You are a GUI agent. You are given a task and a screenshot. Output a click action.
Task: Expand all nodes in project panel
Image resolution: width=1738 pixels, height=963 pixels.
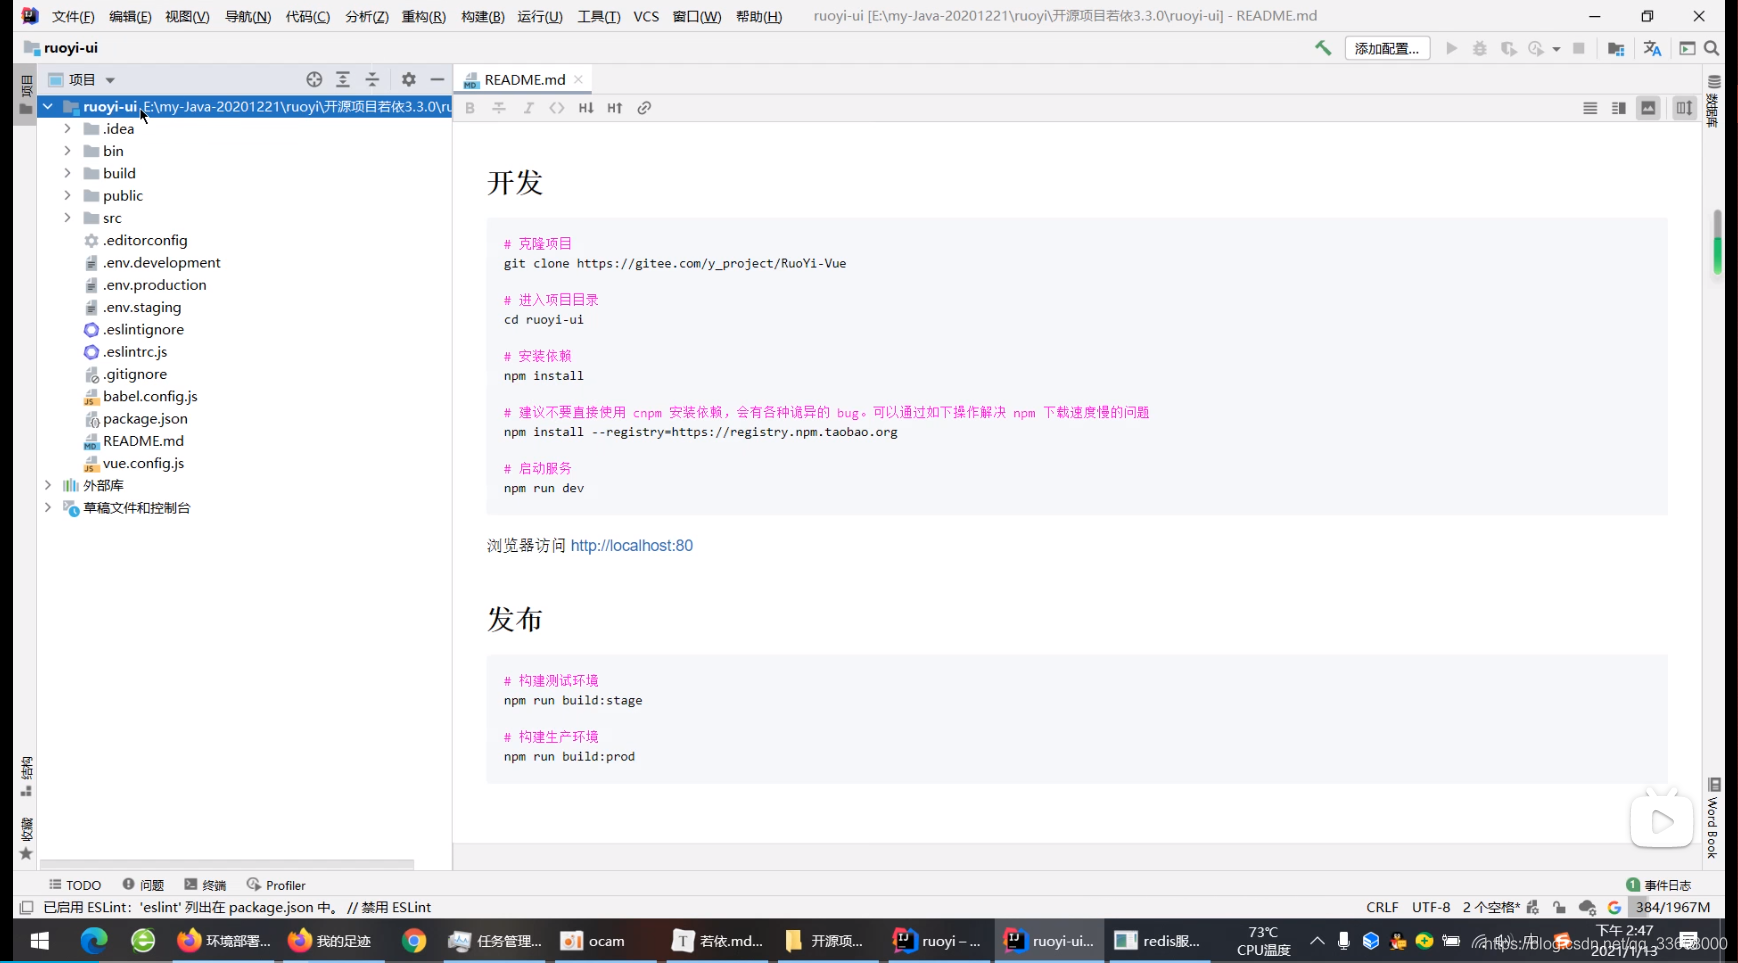point(343,79)
